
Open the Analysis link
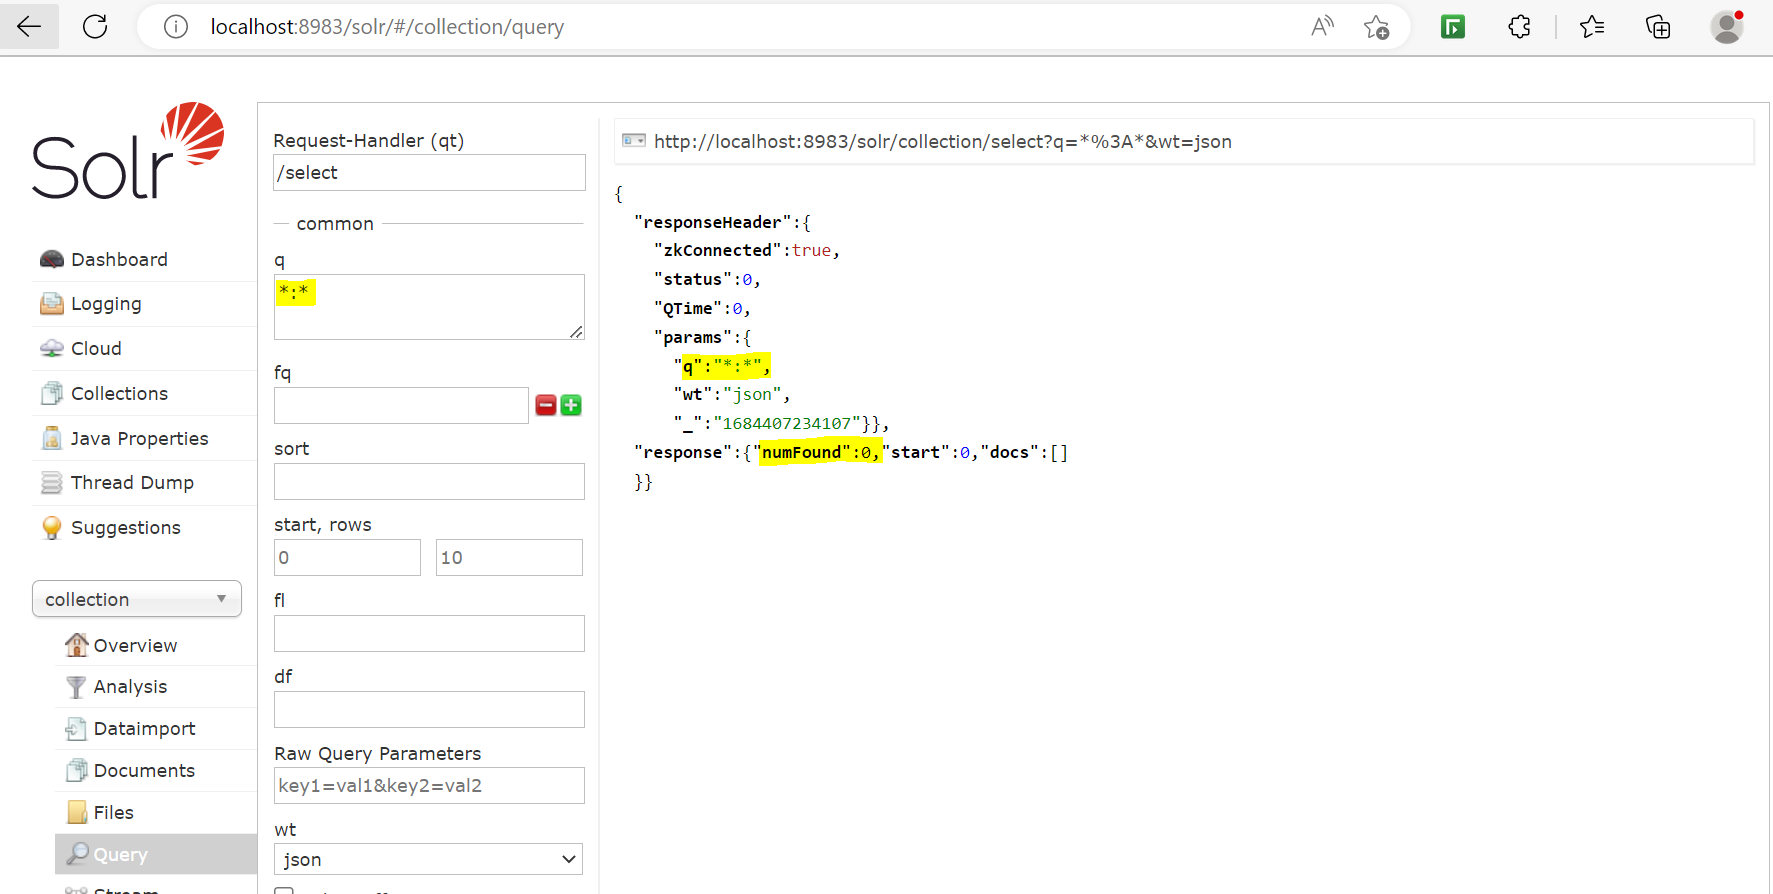[130, 687]
